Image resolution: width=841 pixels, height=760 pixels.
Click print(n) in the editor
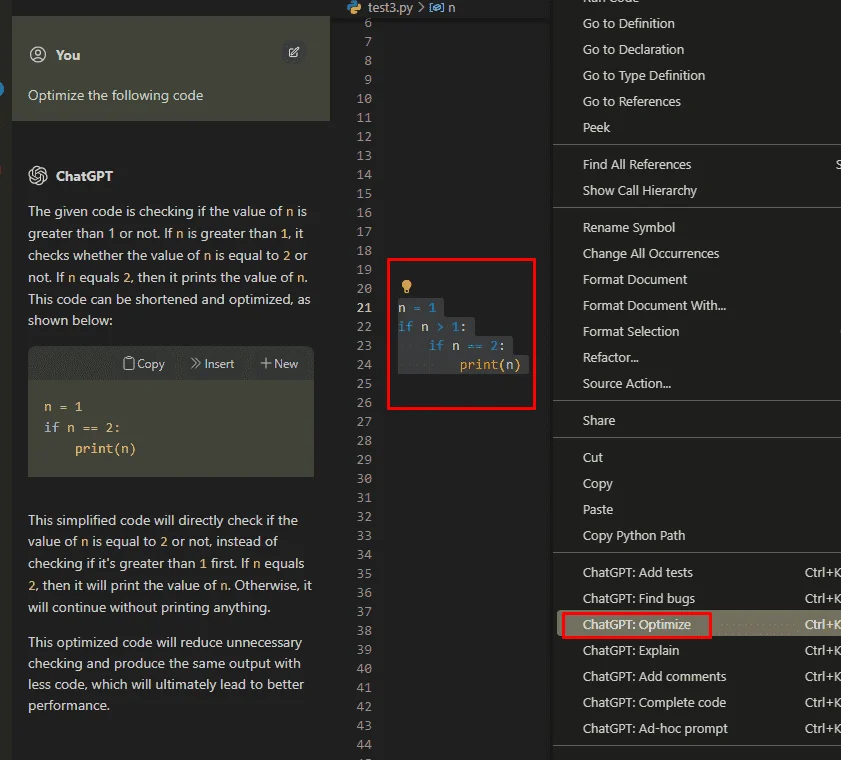tap(490, 365)
